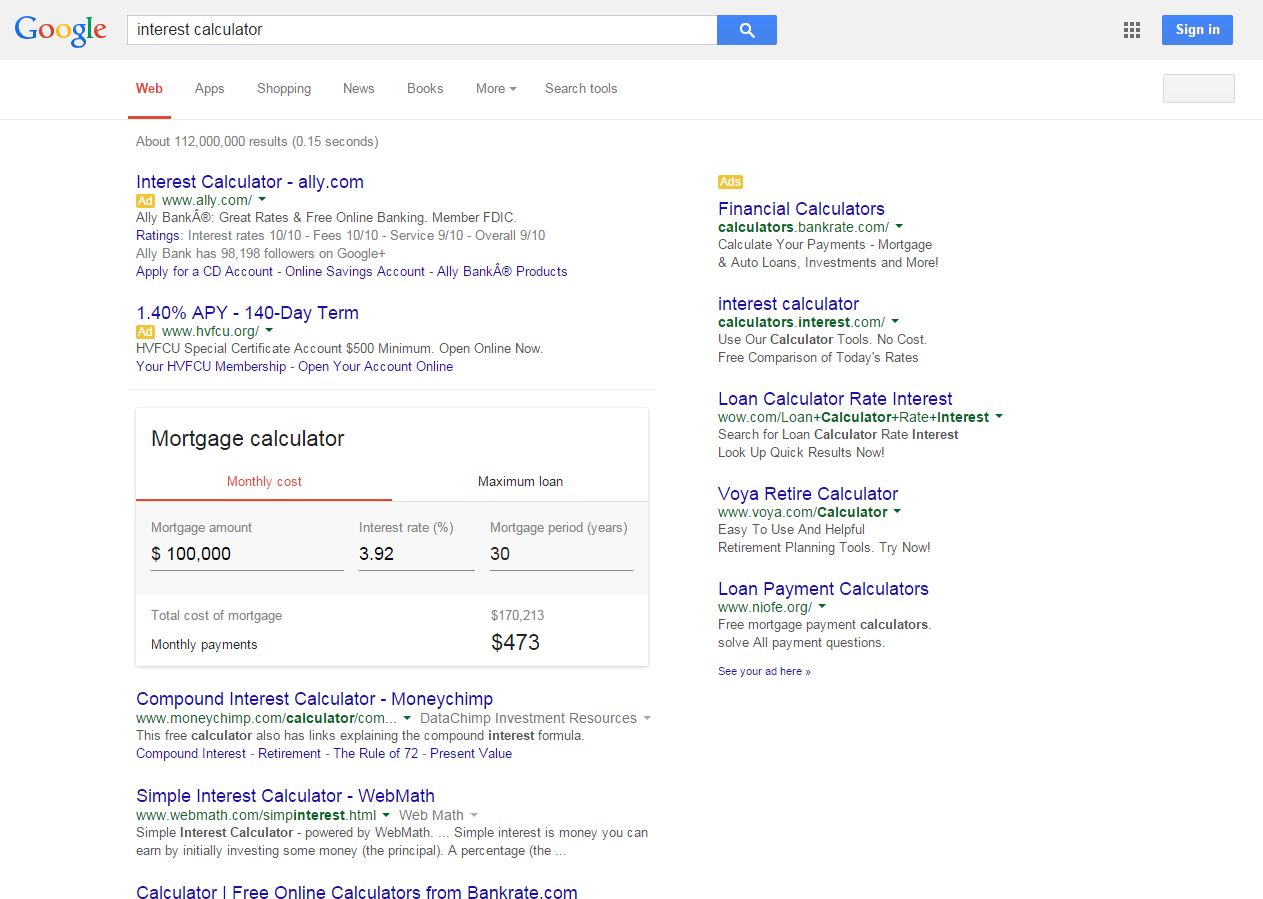The height and width of the screenshot is (899, 1263).
Task: Click the blank gray button below Sign in
Action: point(1198,88)
